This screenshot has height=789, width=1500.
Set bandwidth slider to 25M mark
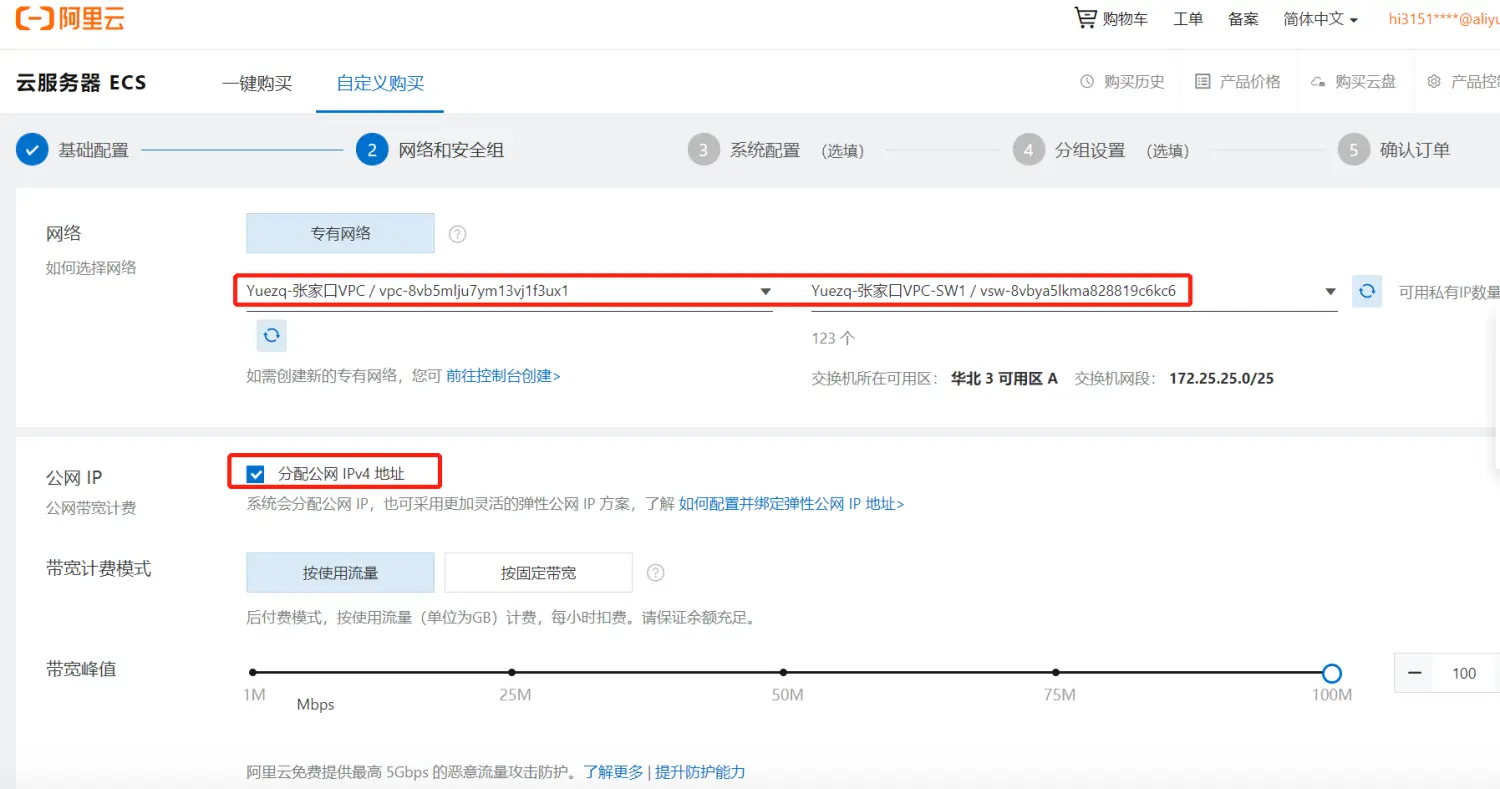tap(512, 673)
